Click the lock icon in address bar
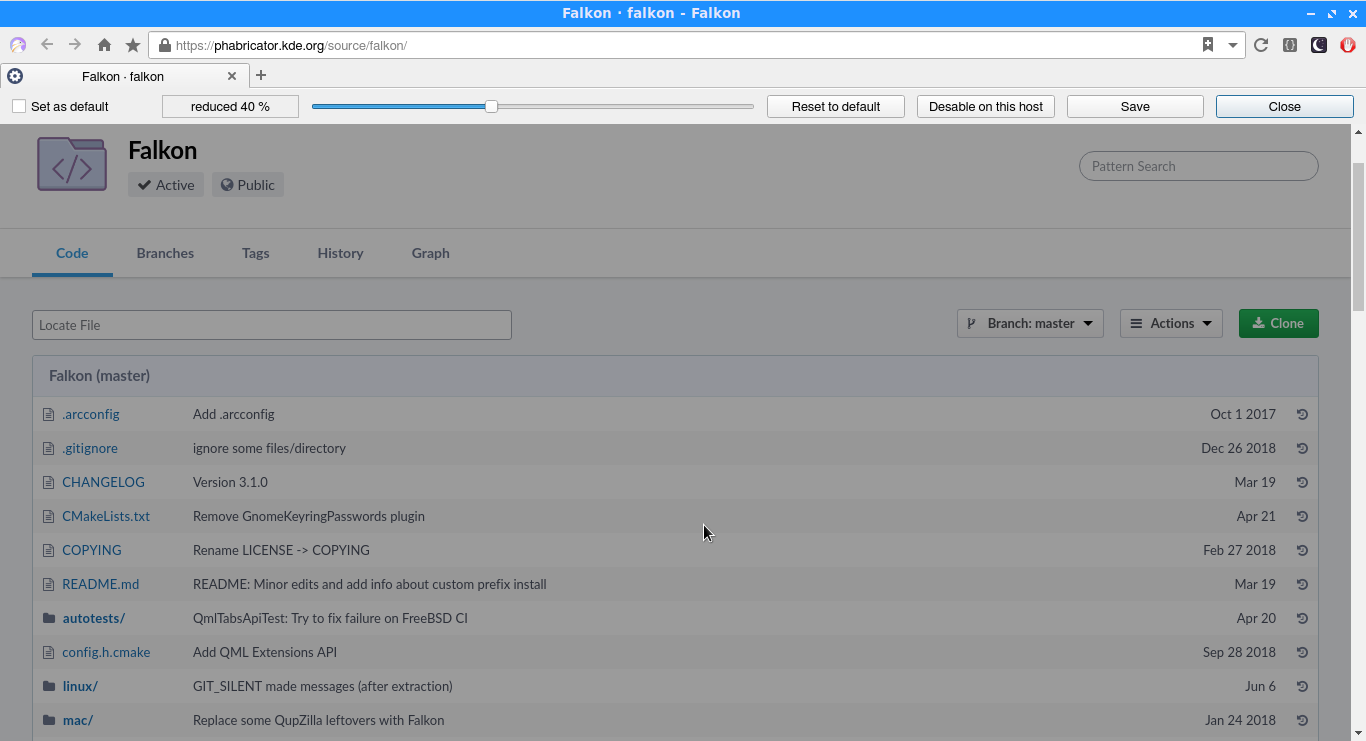 [165, 45]
